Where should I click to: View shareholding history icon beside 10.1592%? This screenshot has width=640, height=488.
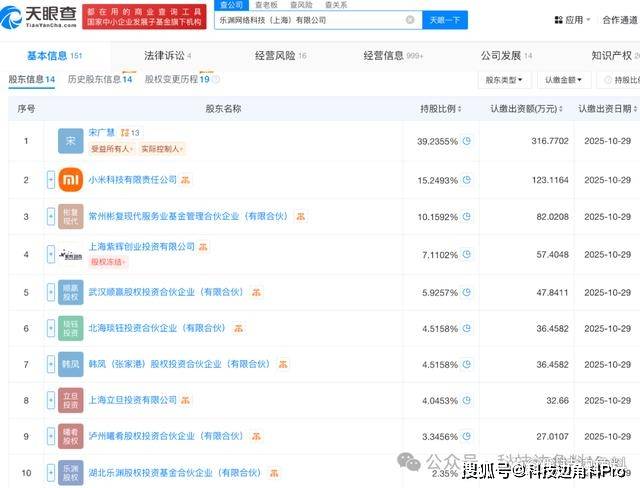pyautogui.click(x=467, y=216)
